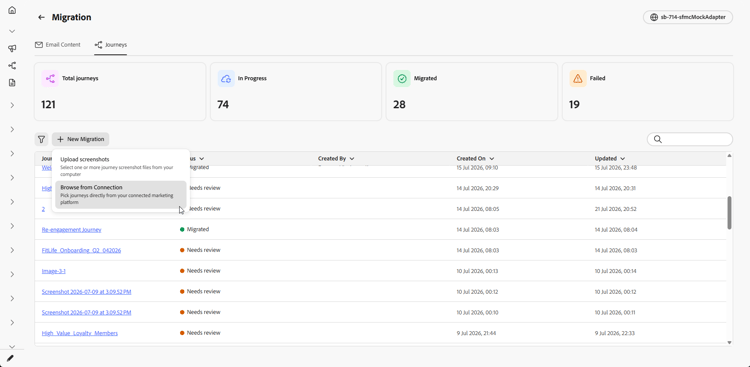750x367 pixels.
Task: Choose Browse from Connection menu option
Action: 121,194
